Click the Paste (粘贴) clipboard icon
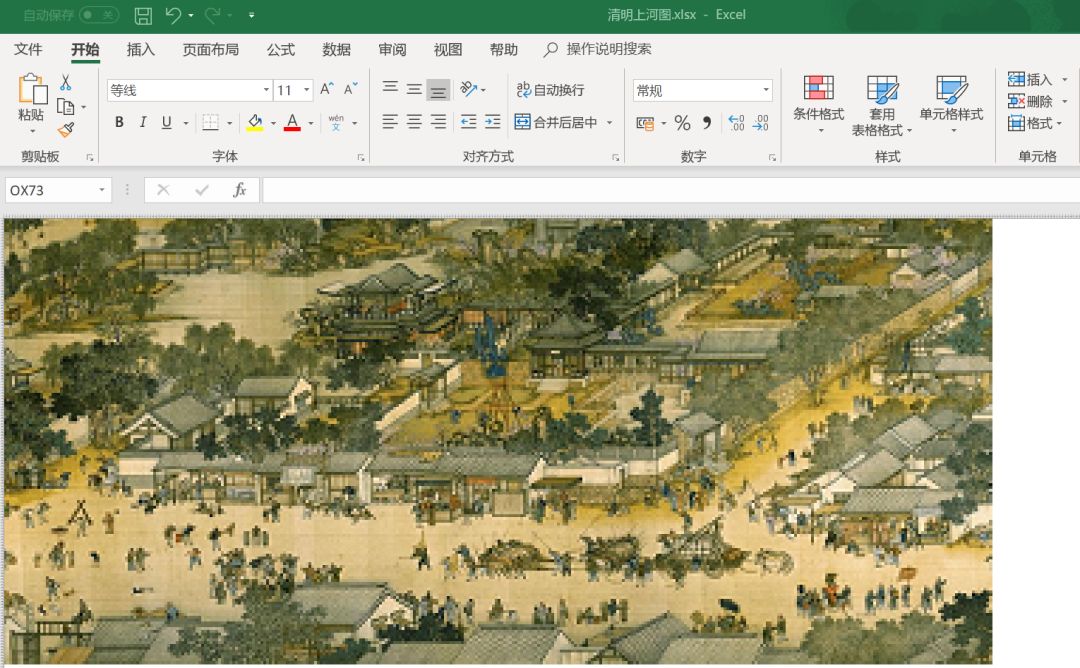 point(32,90)
